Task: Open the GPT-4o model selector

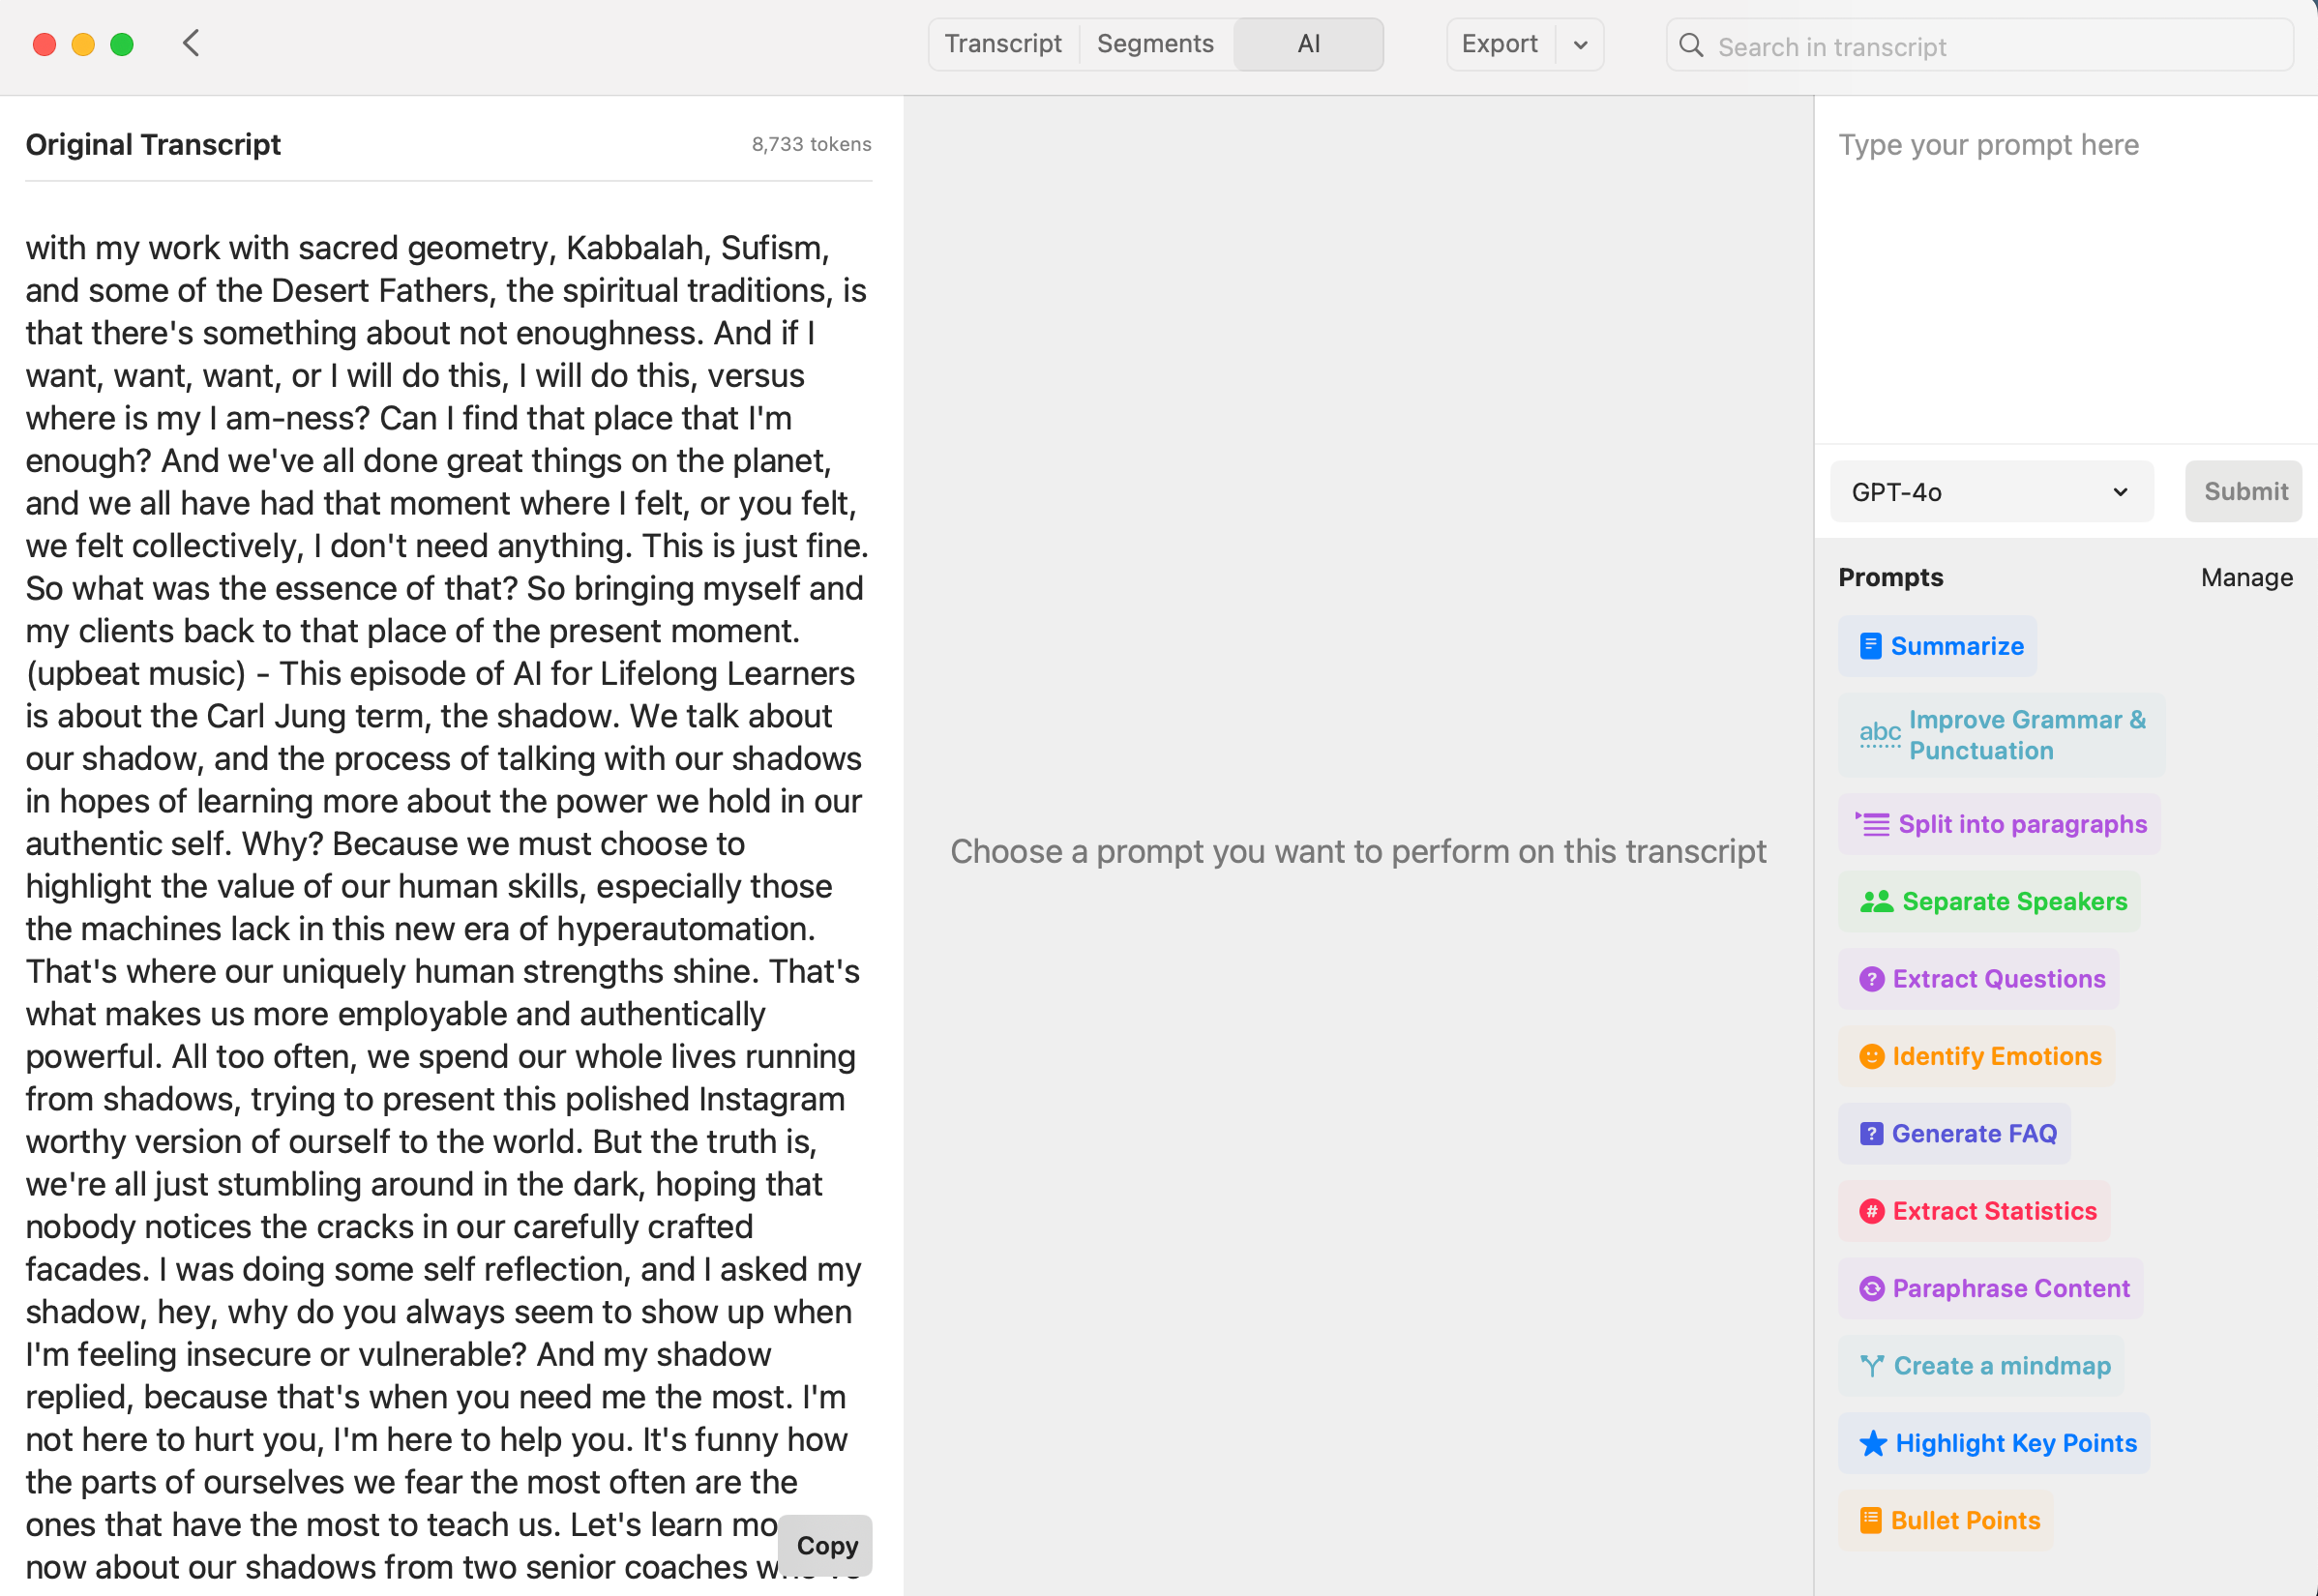Action: [1991, 491]
